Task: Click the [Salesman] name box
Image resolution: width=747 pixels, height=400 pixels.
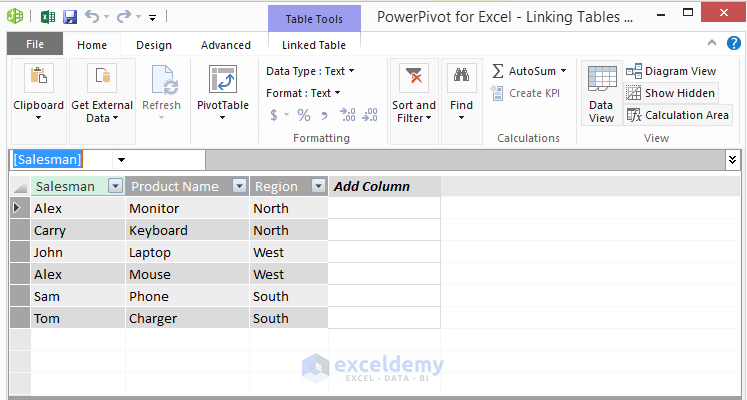Action: 61,160
